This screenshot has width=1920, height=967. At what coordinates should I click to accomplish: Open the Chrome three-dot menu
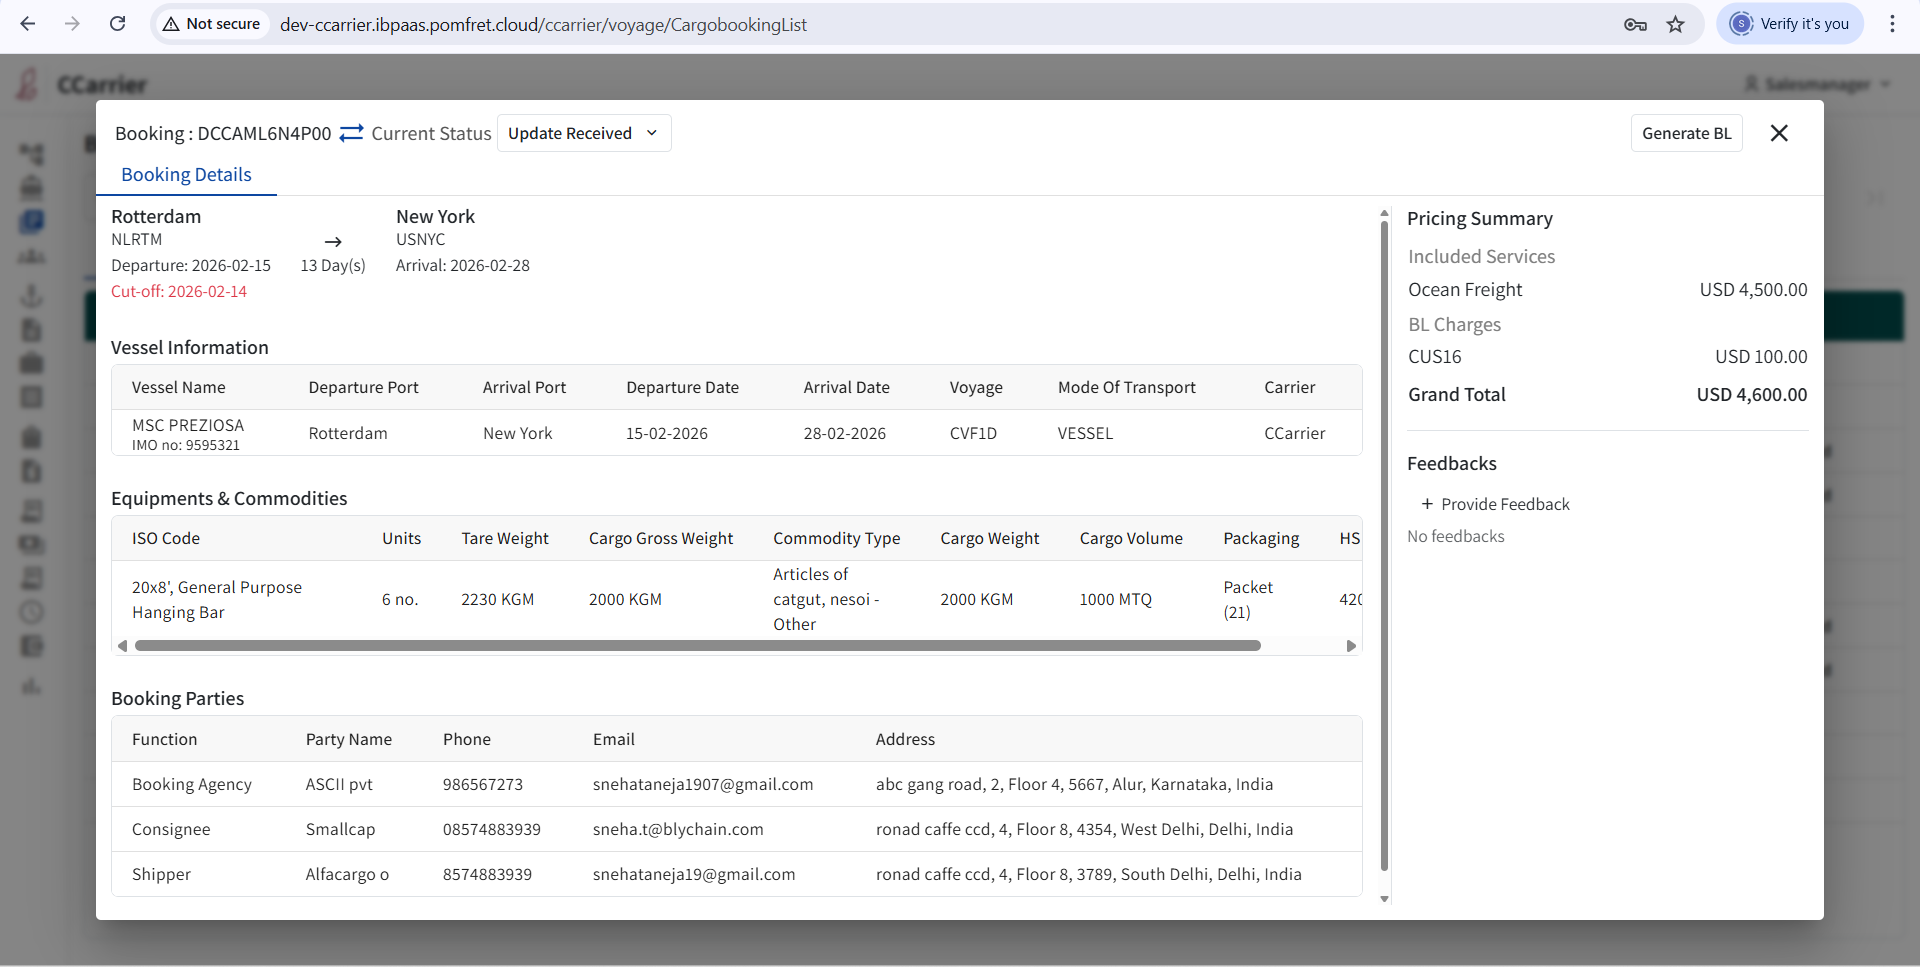(1892, 24)
